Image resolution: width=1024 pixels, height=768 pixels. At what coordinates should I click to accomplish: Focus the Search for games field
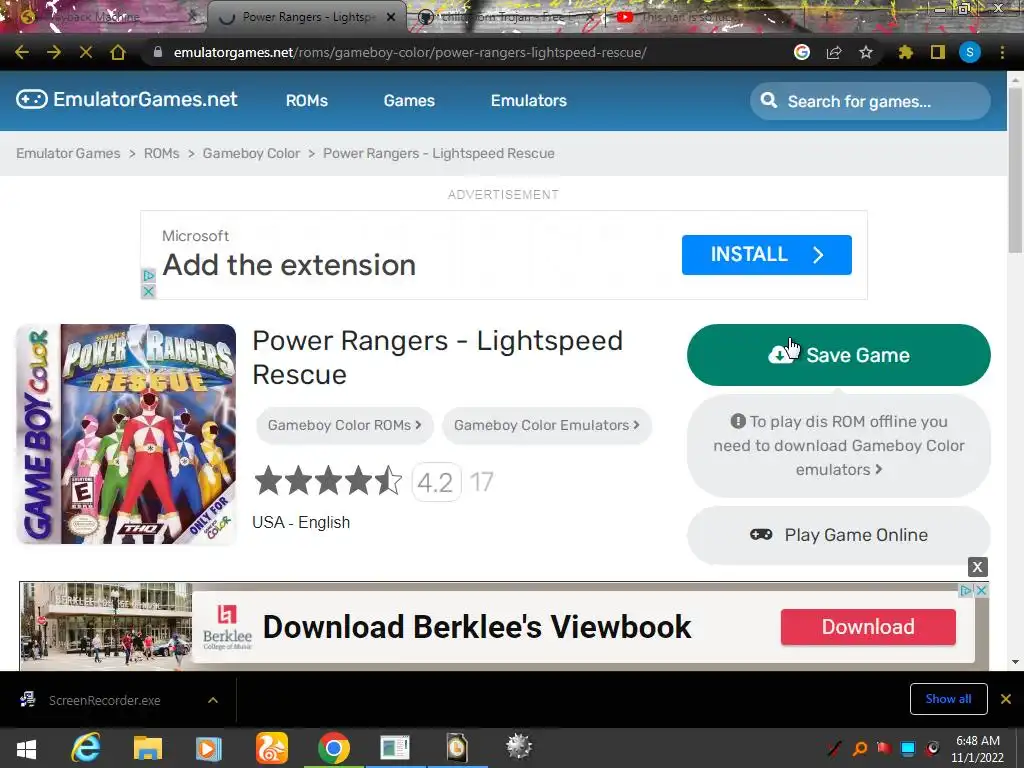tap(870, 101)
